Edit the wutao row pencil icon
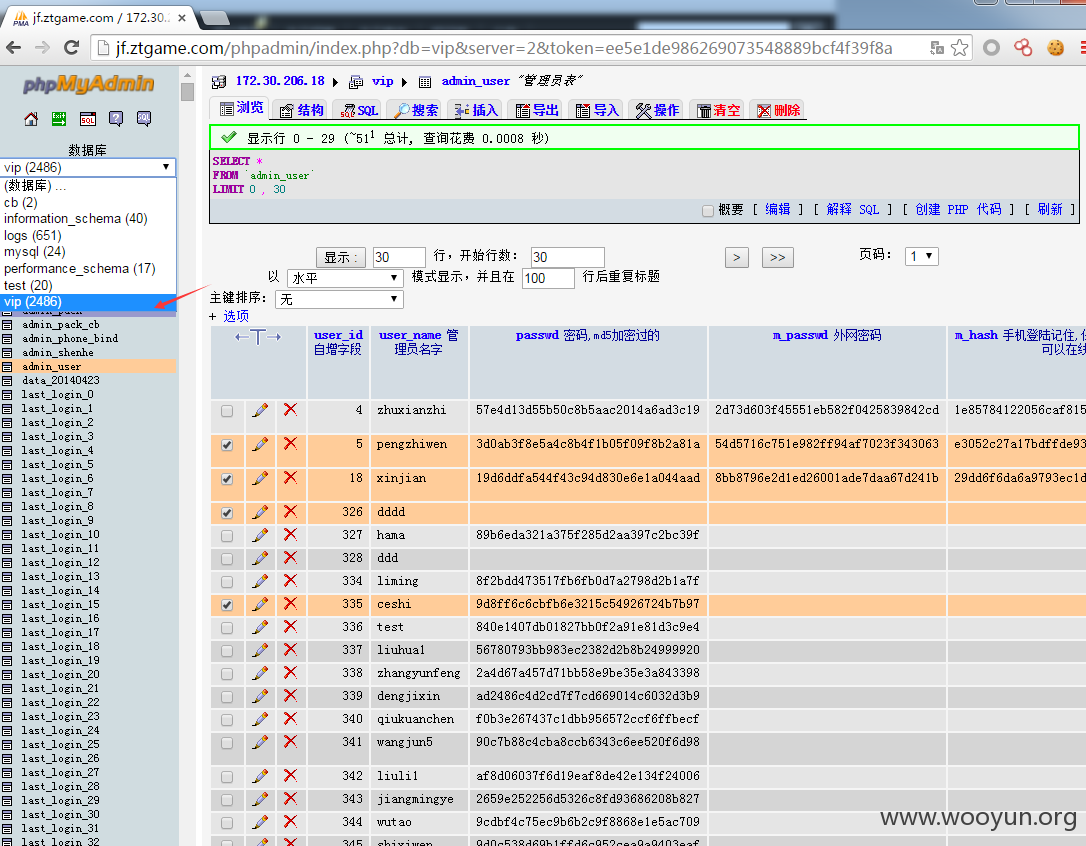The height and width of the screenshot is (846, 1086). (x=260, y=822)
